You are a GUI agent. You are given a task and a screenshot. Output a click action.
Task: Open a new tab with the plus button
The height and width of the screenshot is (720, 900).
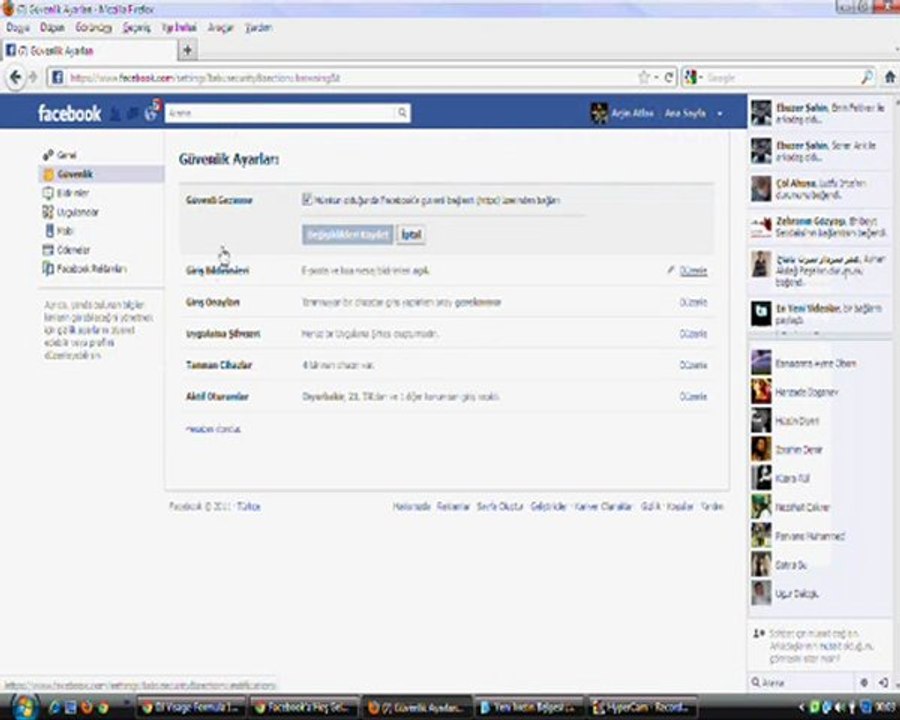point(187,50)
